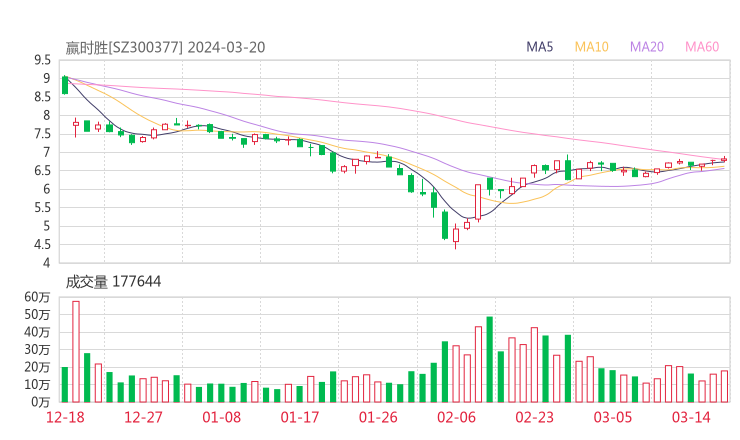This screenshot has height=440, width=740.
Task: Click the 03-05 date axis label
Action: [x=613, y=417]
